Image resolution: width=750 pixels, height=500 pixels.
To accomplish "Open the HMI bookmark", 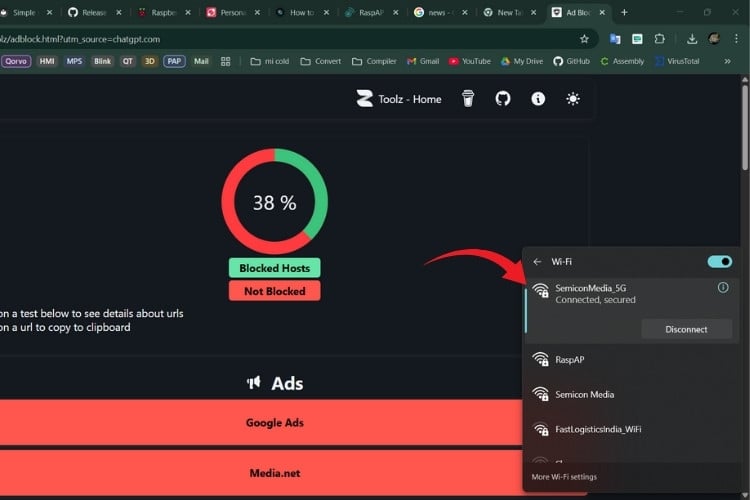I will coord(47,61).
